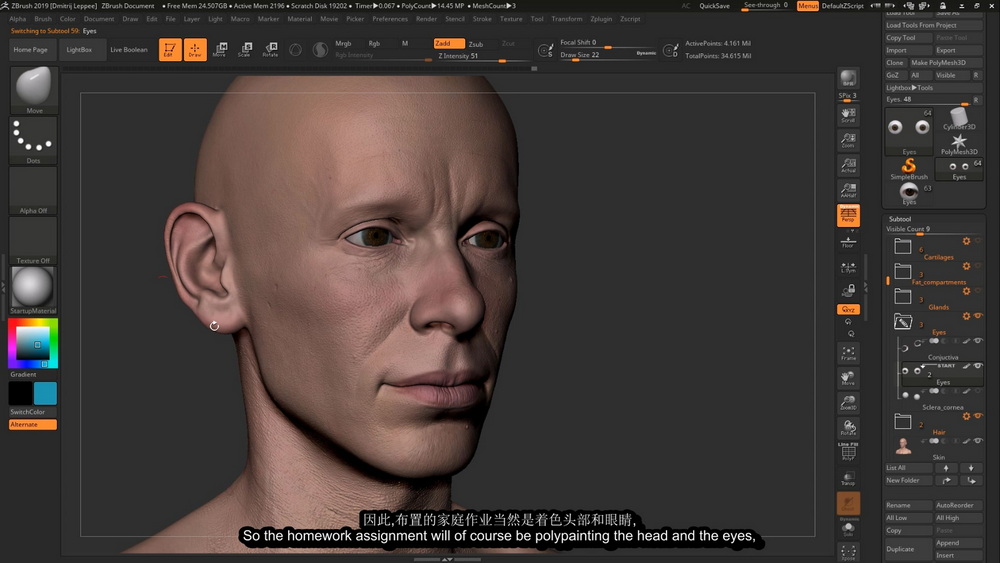The width and height of the screenshot is (1000, 563).
Task: Expand the Glands subtool folder
Action: (x=902, y=296)
